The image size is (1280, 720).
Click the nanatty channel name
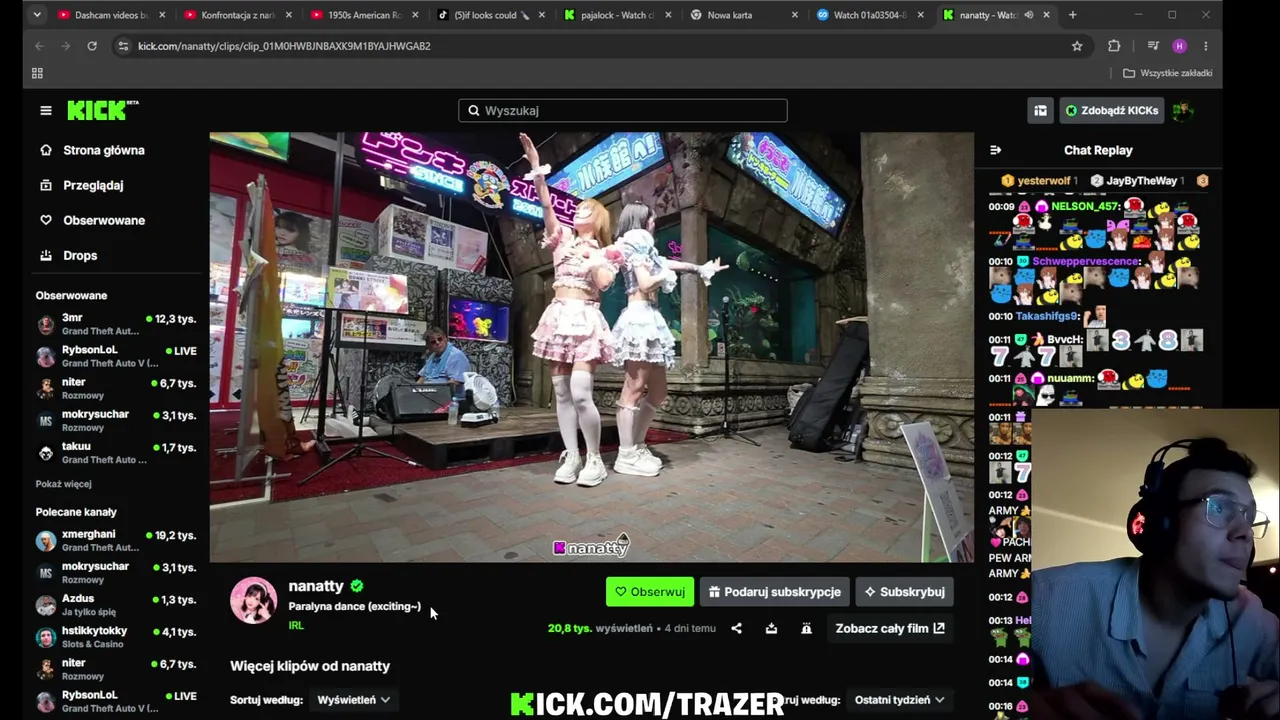click(x=316, y=586)
